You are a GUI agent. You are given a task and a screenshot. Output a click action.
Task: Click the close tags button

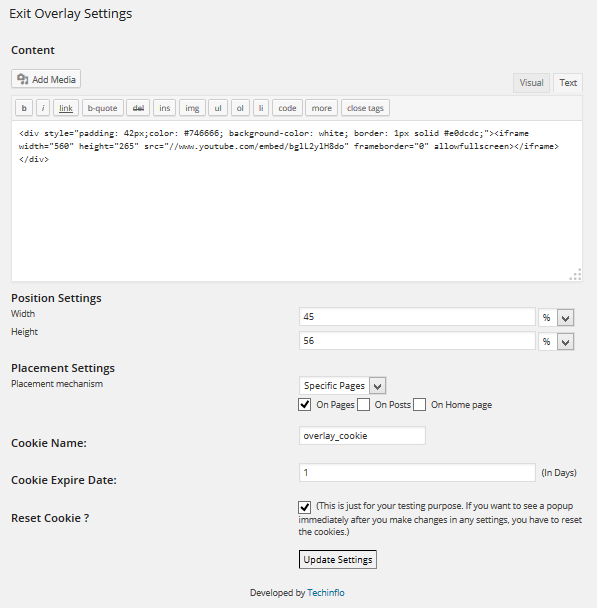pyautogui.click(x=365, y=108)
